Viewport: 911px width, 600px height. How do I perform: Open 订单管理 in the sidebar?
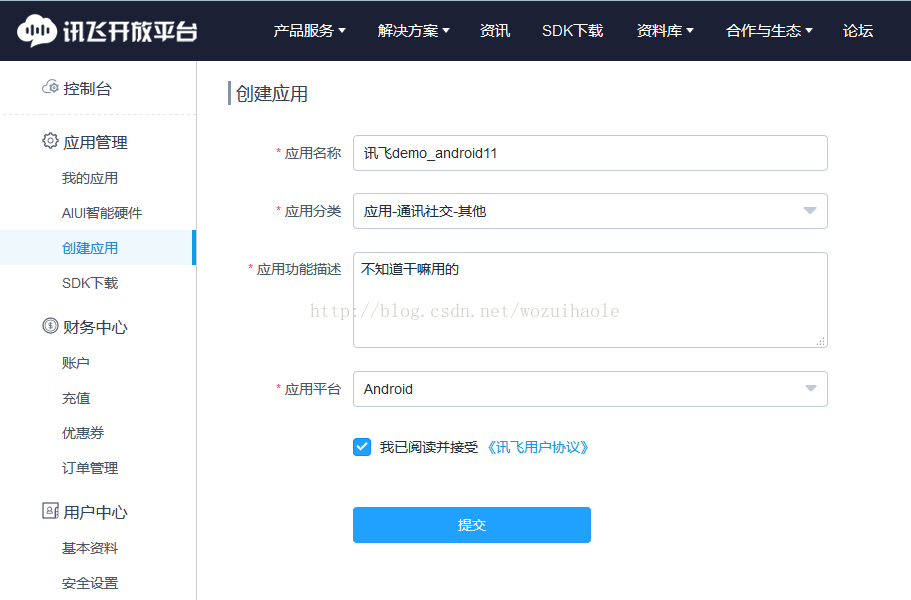(x=90, y=468)
